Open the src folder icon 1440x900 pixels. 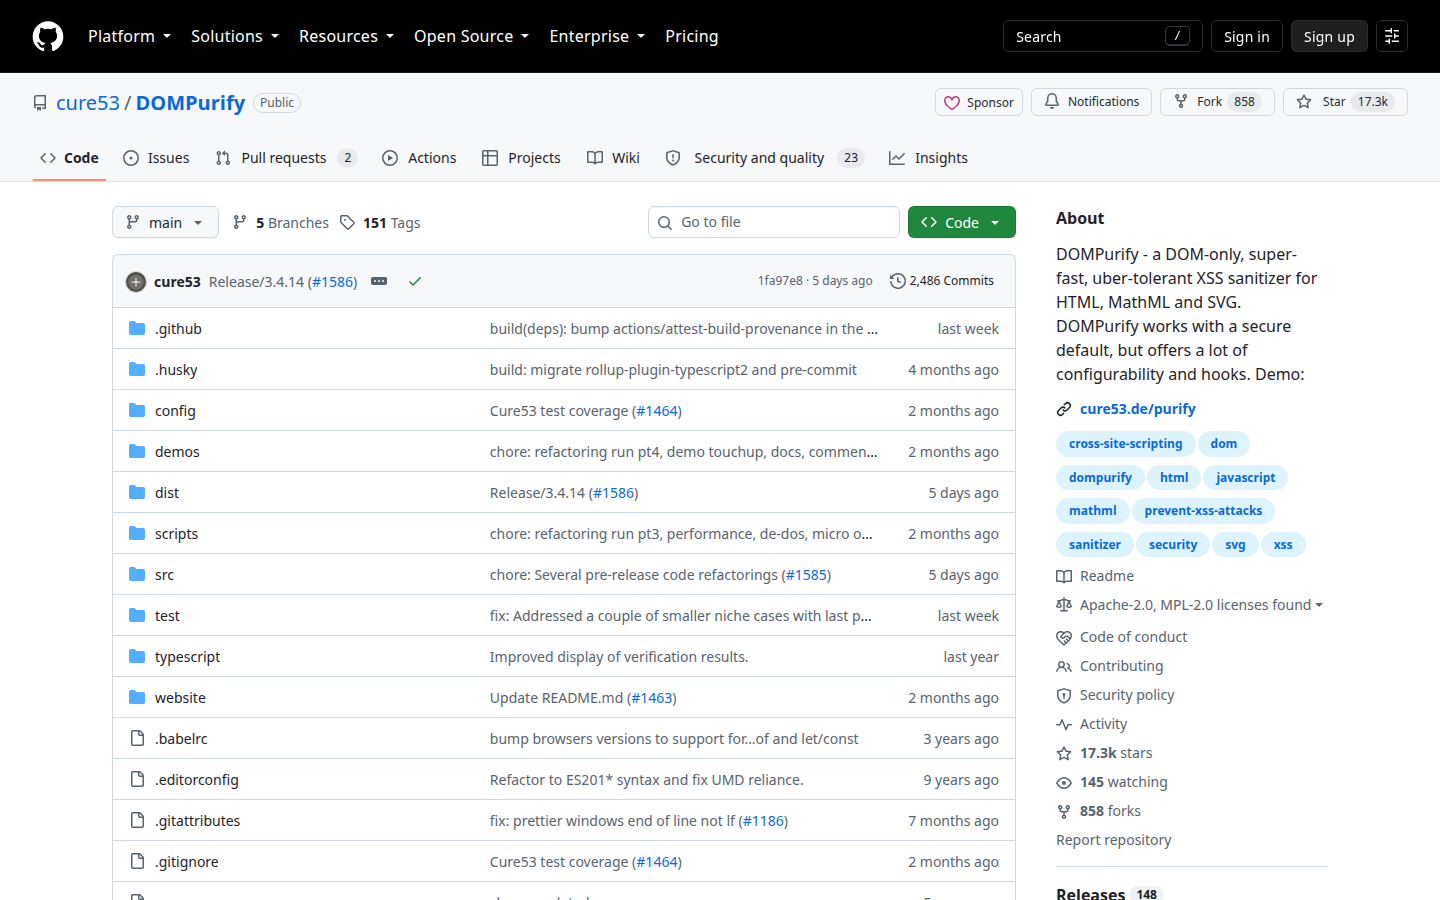pyautogui.click(x=137, y=575)
